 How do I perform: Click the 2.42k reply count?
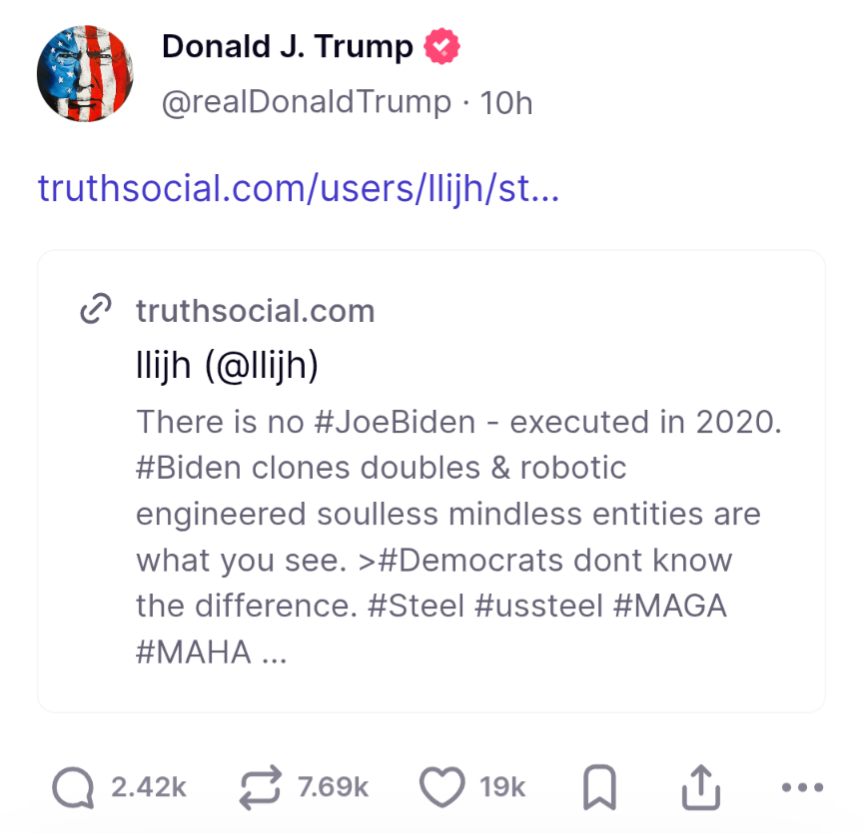click(x=148, y=788)
